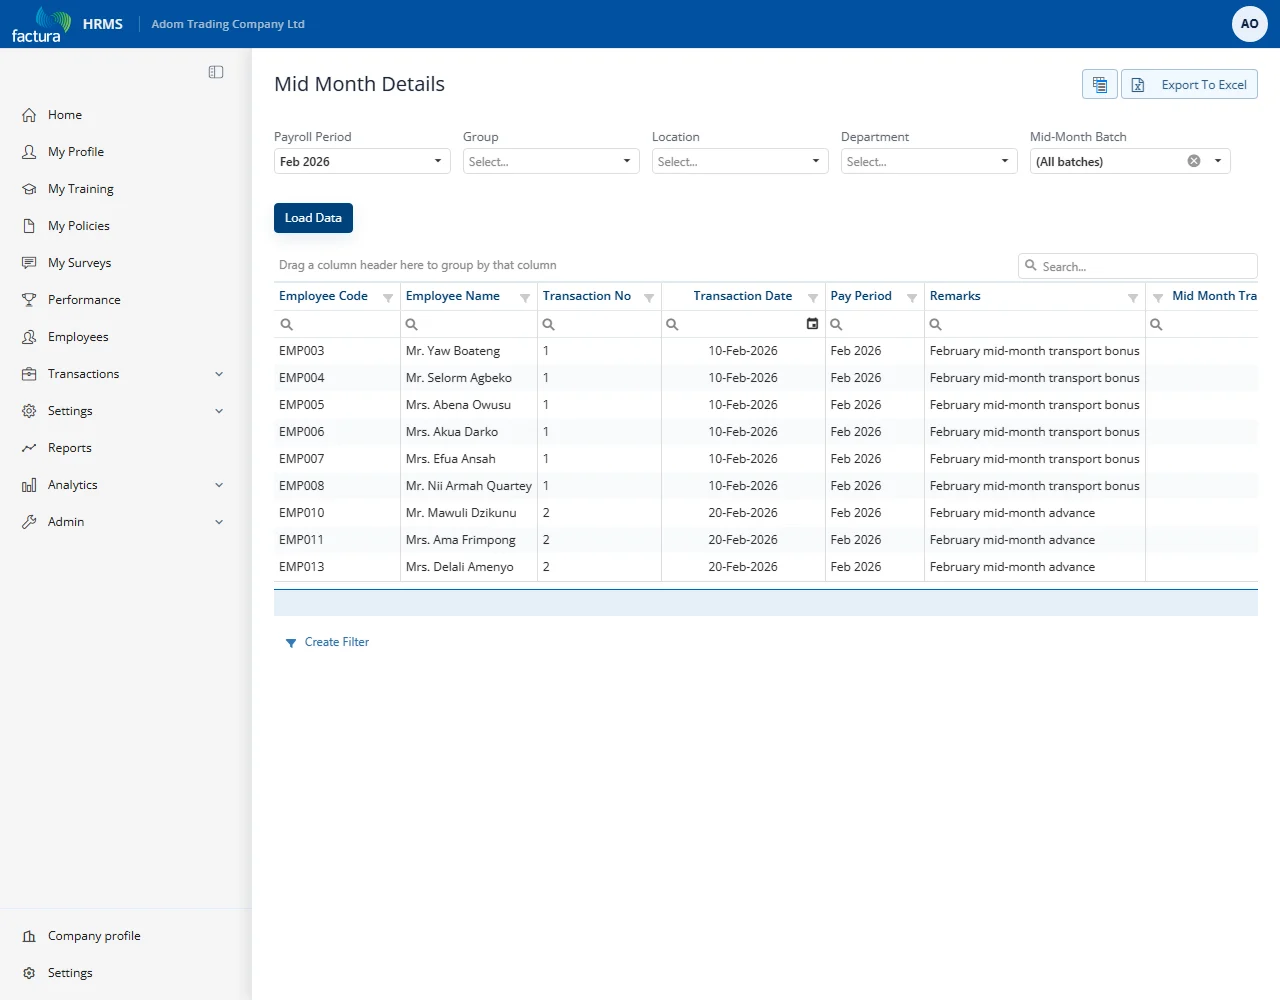This screenshot has width=1280, height=1000.
Task: Open the Mid-Month Batch dropdown arrow
Action: point(1218,161)
